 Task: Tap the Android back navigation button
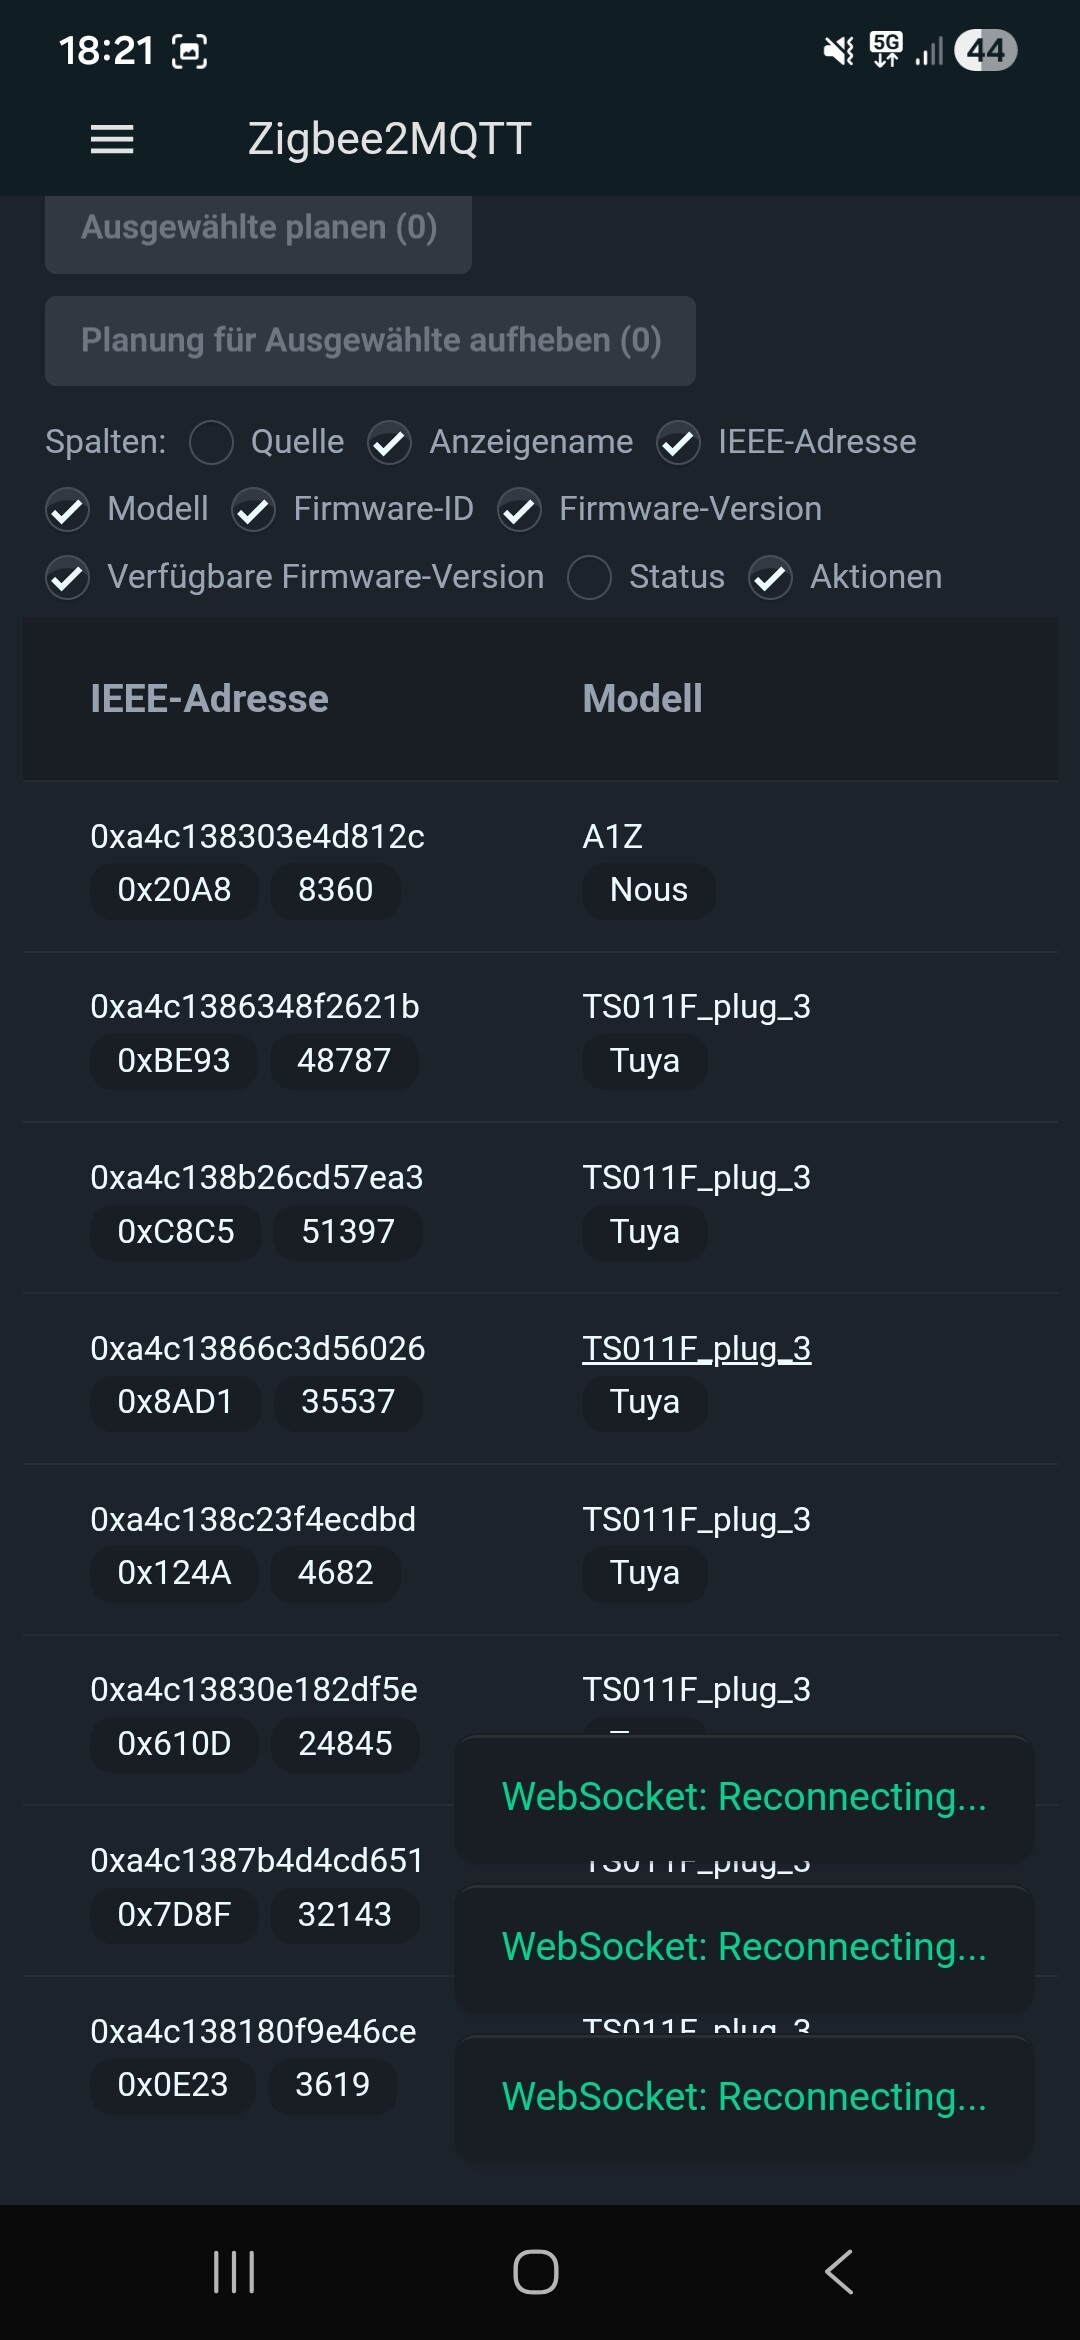tap(839, 2272)
